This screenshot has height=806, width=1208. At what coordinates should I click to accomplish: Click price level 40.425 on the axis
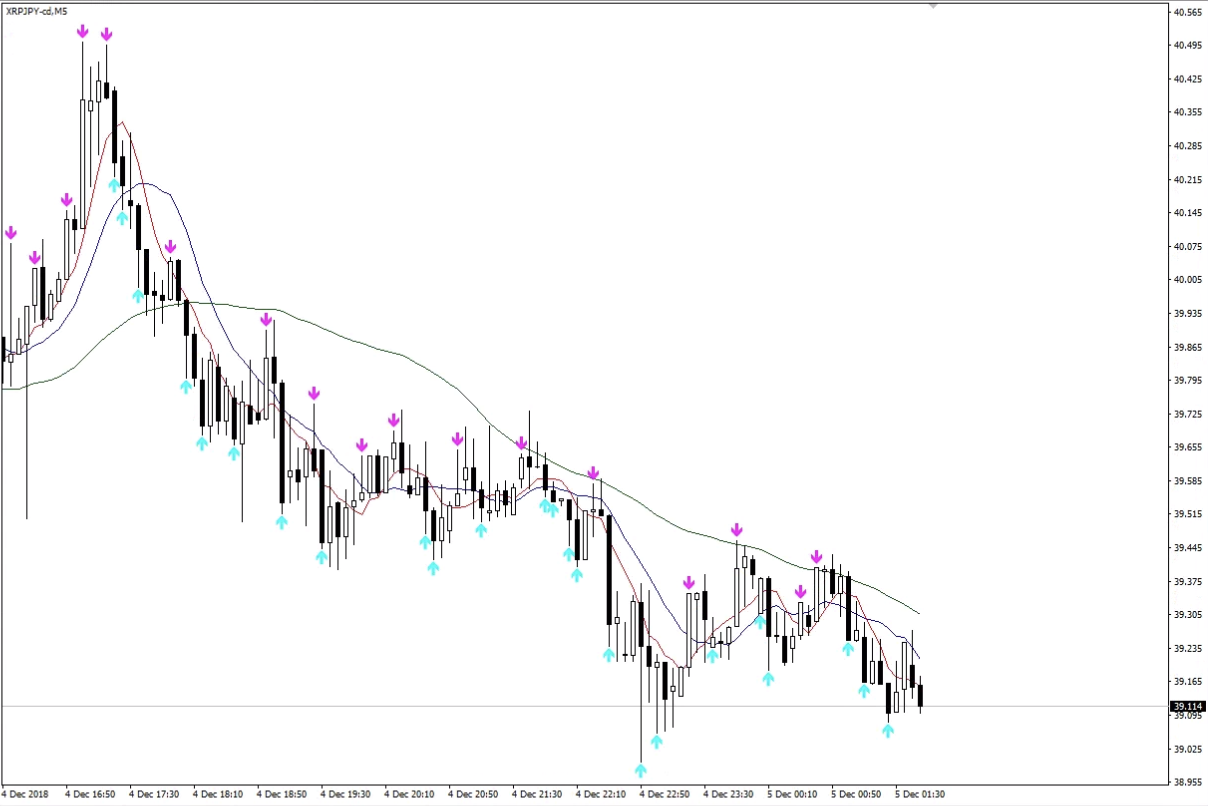[x=1187, y=79]
